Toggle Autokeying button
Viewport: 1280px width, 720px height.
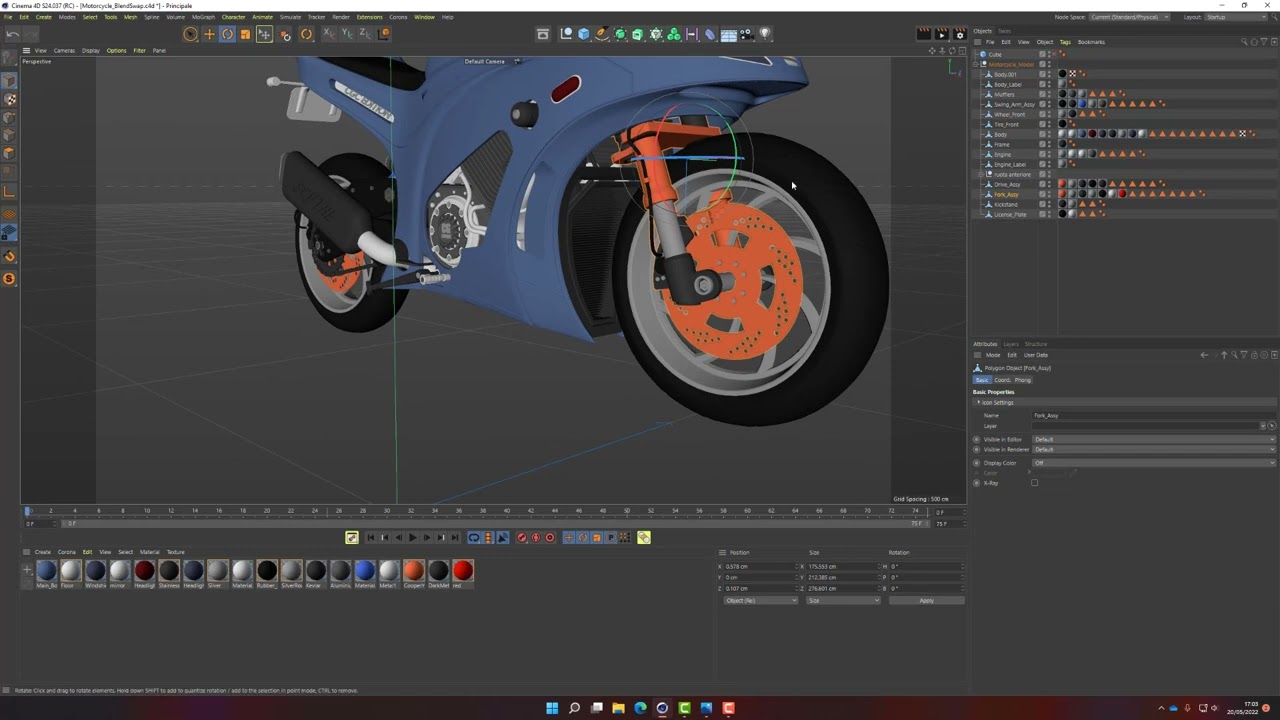[x=536, y=538]
